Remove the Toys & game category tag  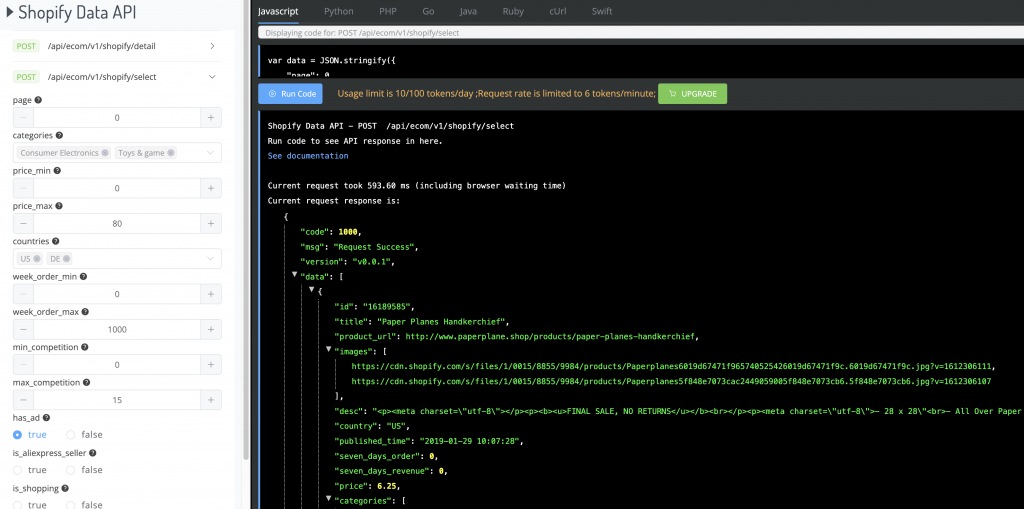171,153
